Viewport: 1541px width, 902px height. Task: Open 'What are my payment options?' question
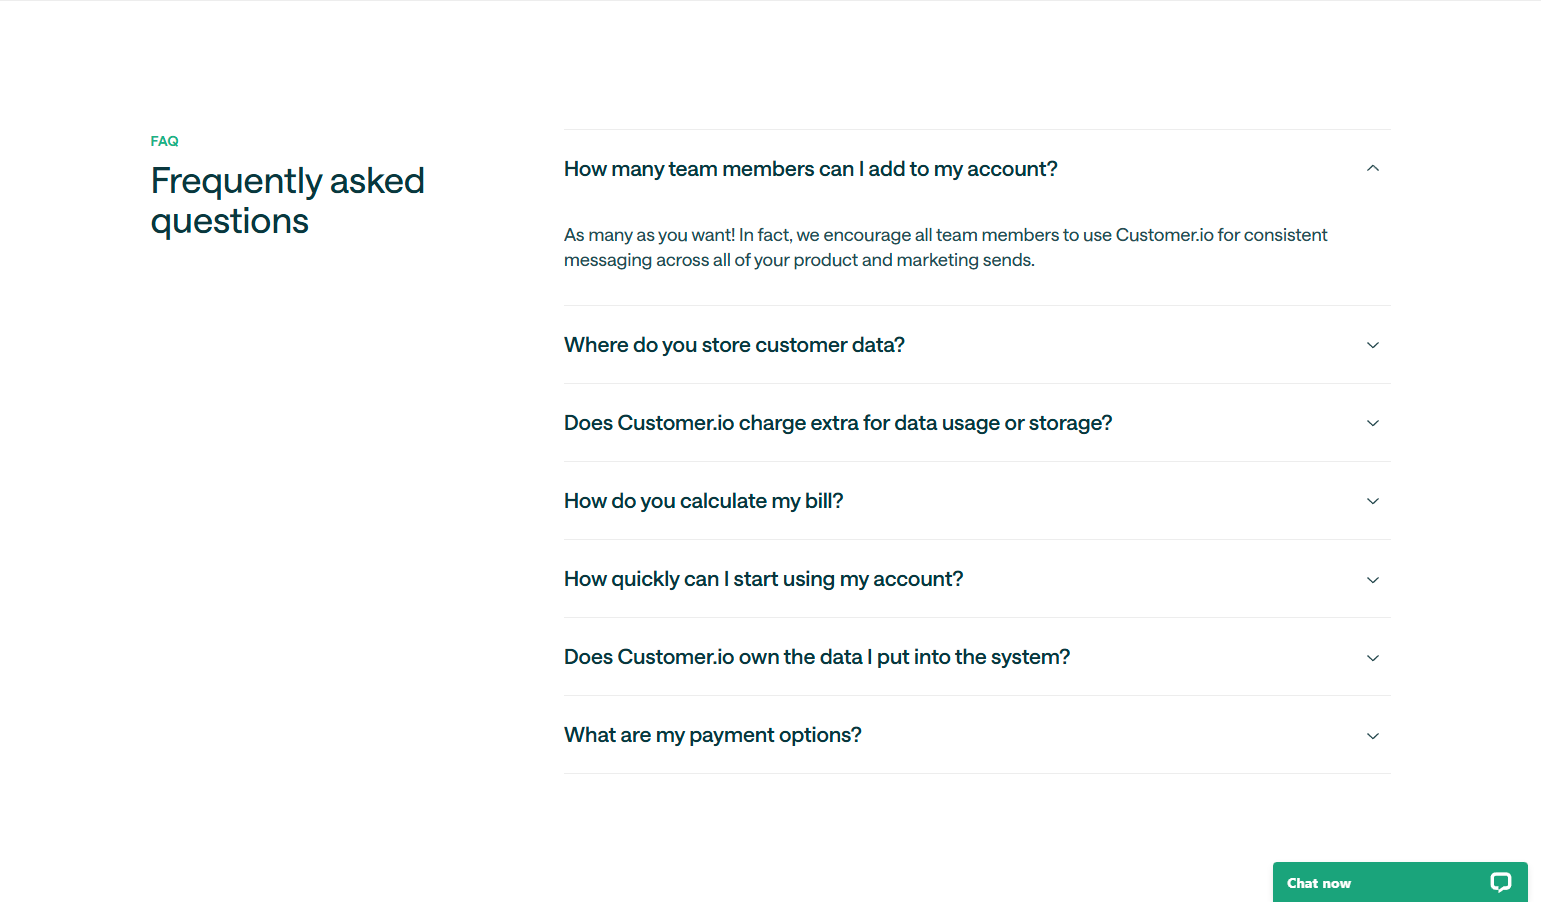[x=712, y=734]
